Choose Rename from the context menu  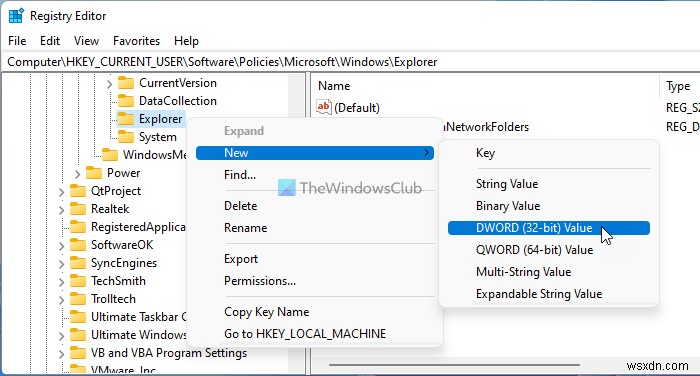tap(246, 228)
